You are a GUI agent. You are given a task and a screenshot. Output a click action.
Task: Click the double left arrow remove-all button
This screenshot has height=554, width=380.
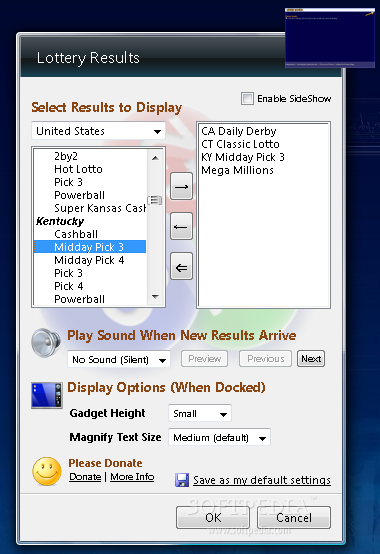pos(181,267)
